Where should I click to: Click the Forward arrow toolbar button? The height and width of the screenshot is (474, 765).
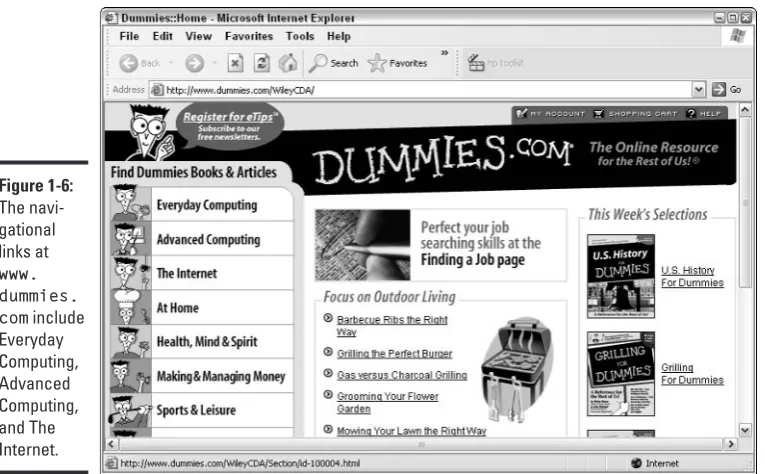point(195,63)
